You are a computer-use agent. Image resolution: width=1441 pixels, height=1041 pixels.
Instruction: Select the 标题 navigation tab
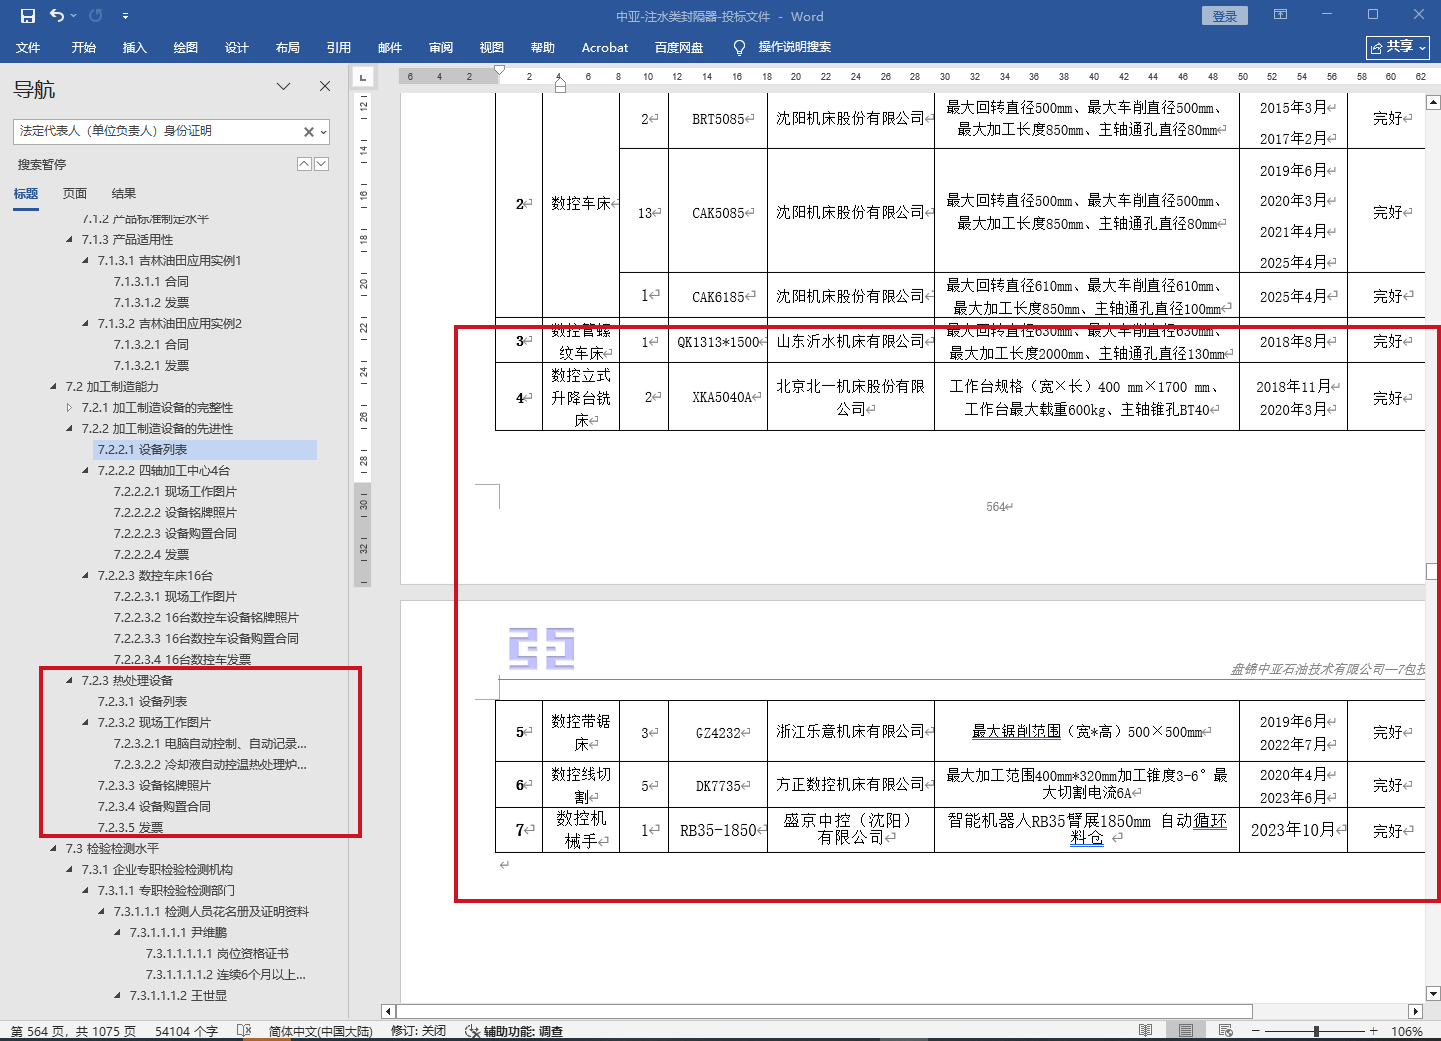pos(26,194)
